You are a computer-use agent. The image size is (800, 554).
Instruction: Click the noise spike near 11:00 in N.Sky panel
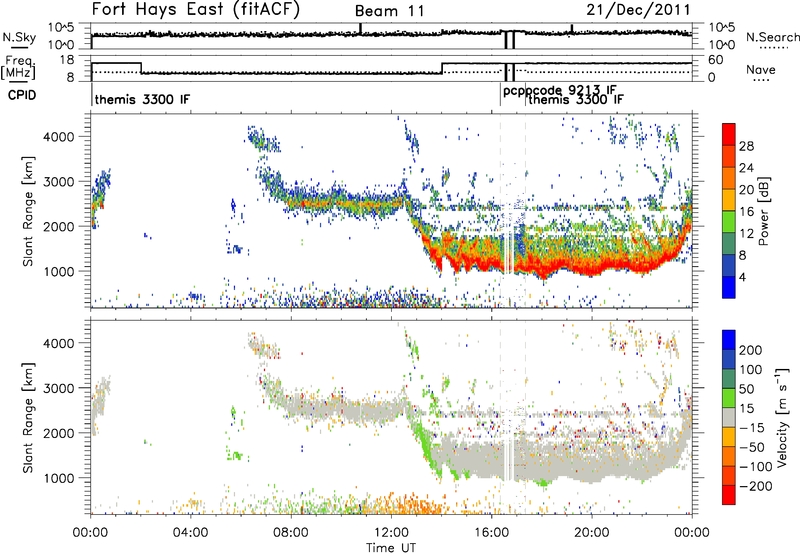pos(360,28)
